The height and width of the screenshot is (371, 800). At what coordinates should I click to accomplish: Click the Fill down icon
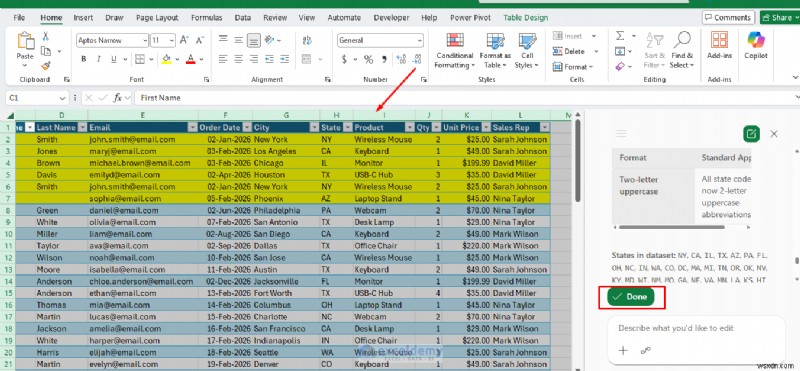[620, 51]
